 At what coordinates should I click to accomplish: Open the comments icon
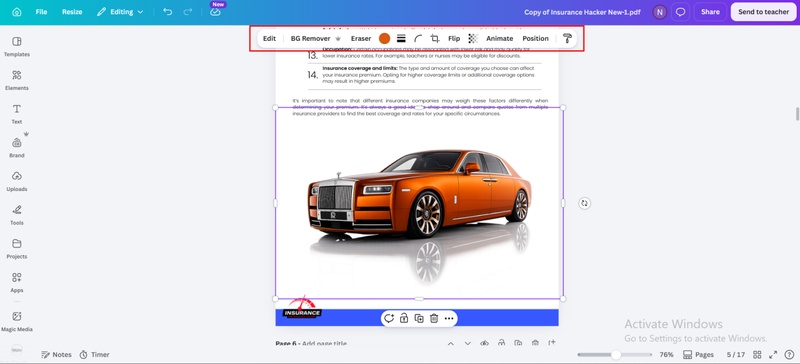tap(681, 12)
